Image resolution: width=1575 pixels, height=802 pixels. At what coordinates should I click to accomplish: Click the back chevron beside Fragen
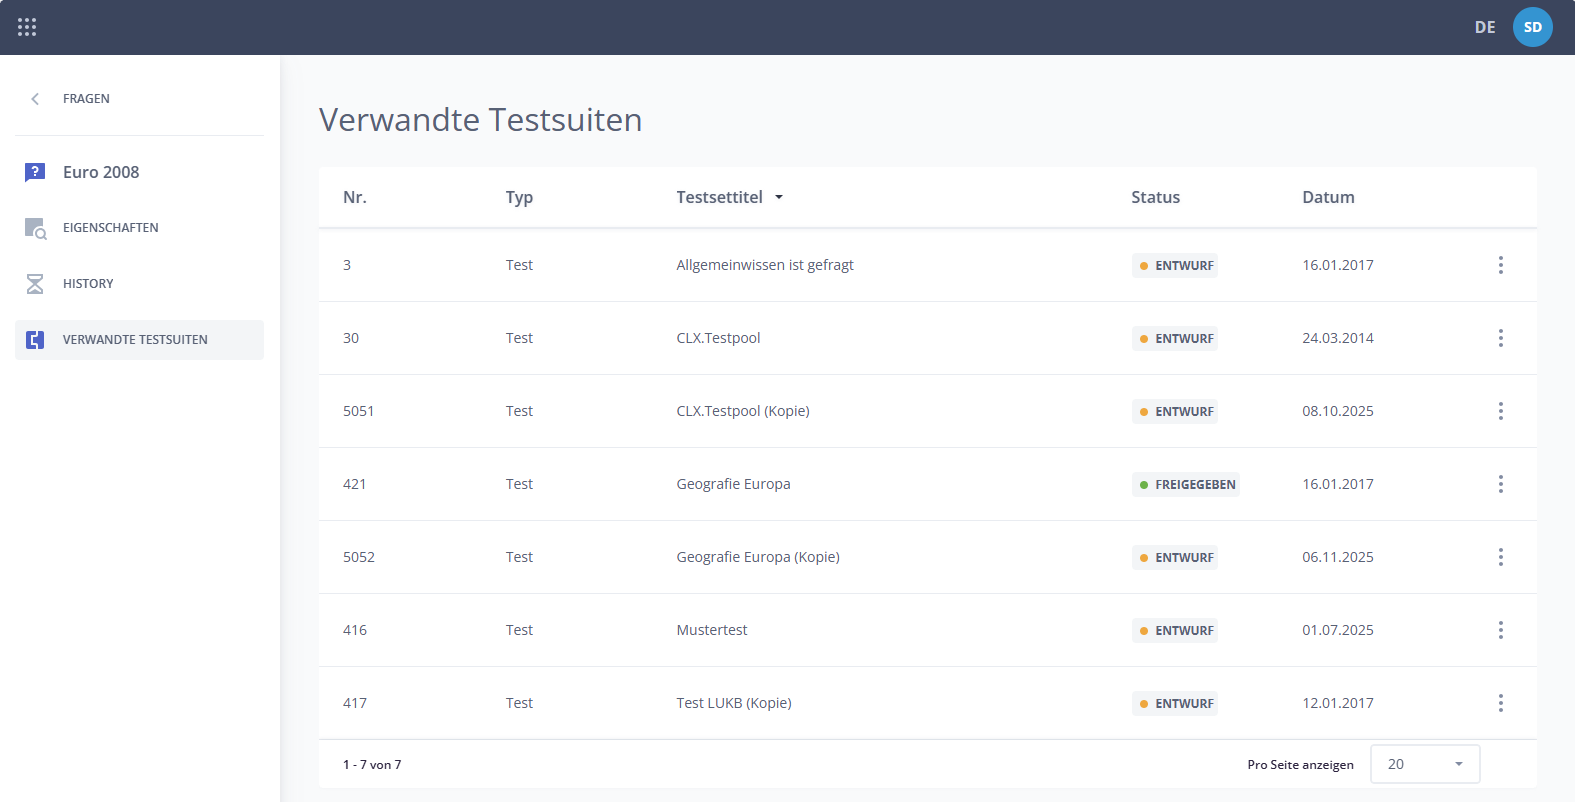coord(35,99)
